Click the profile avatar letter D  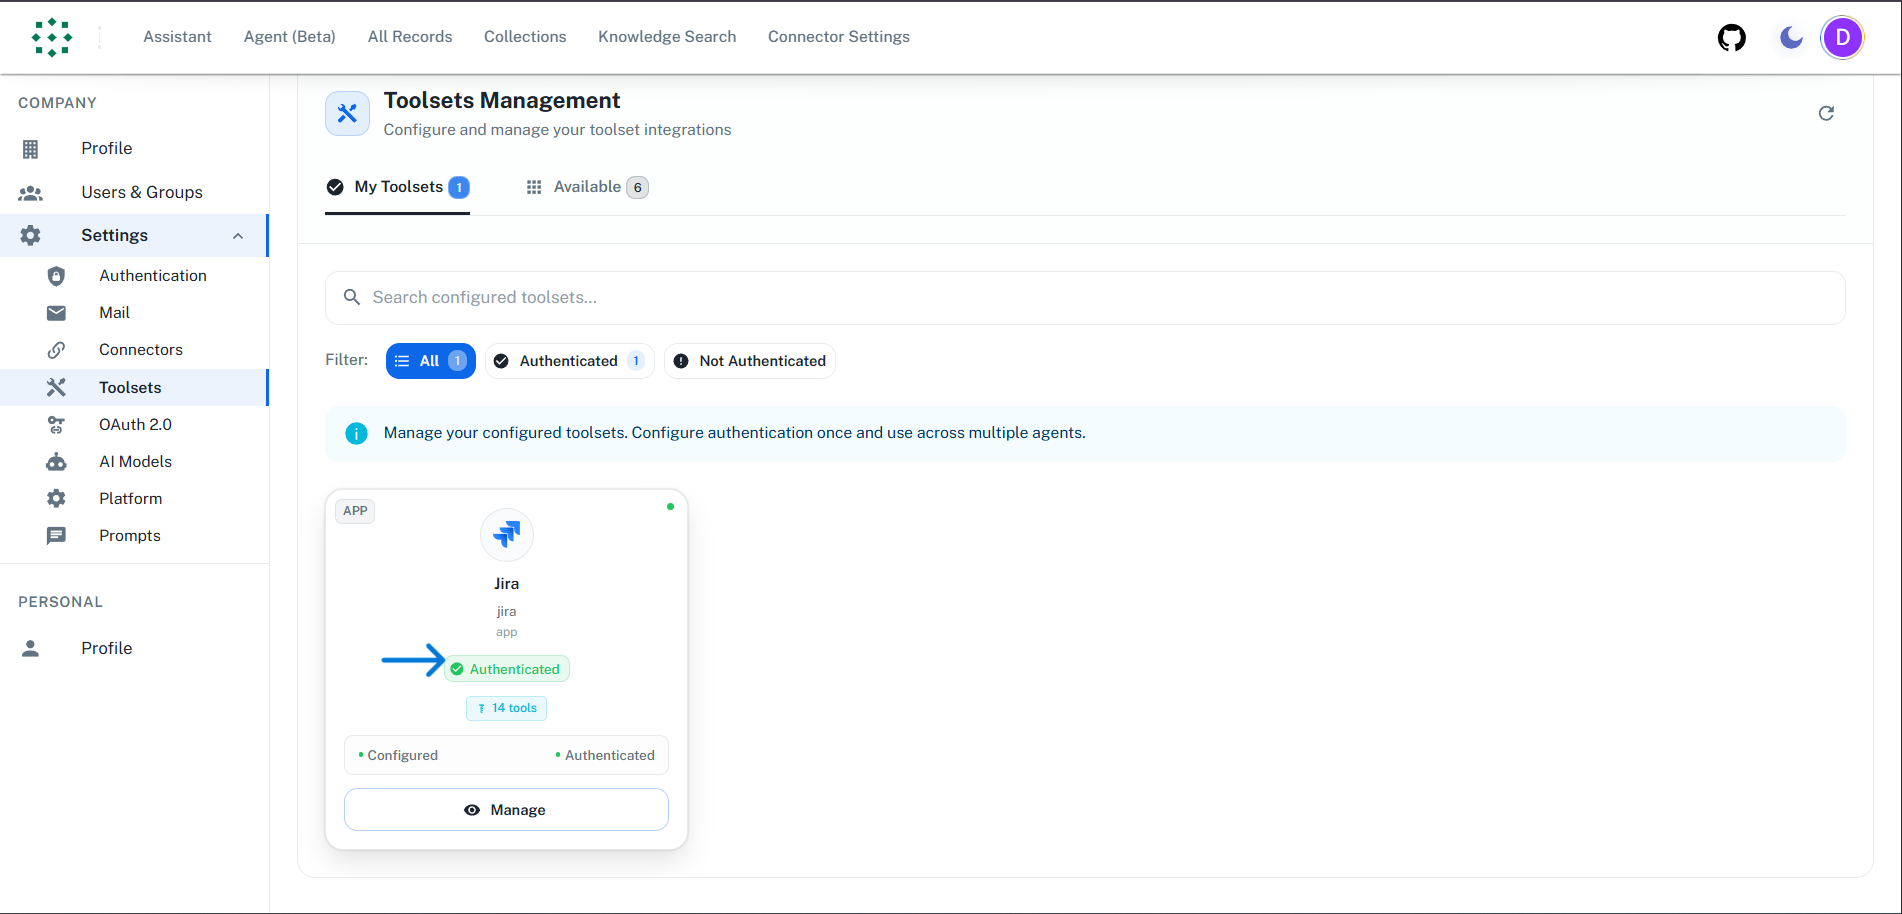point(1841,38)
